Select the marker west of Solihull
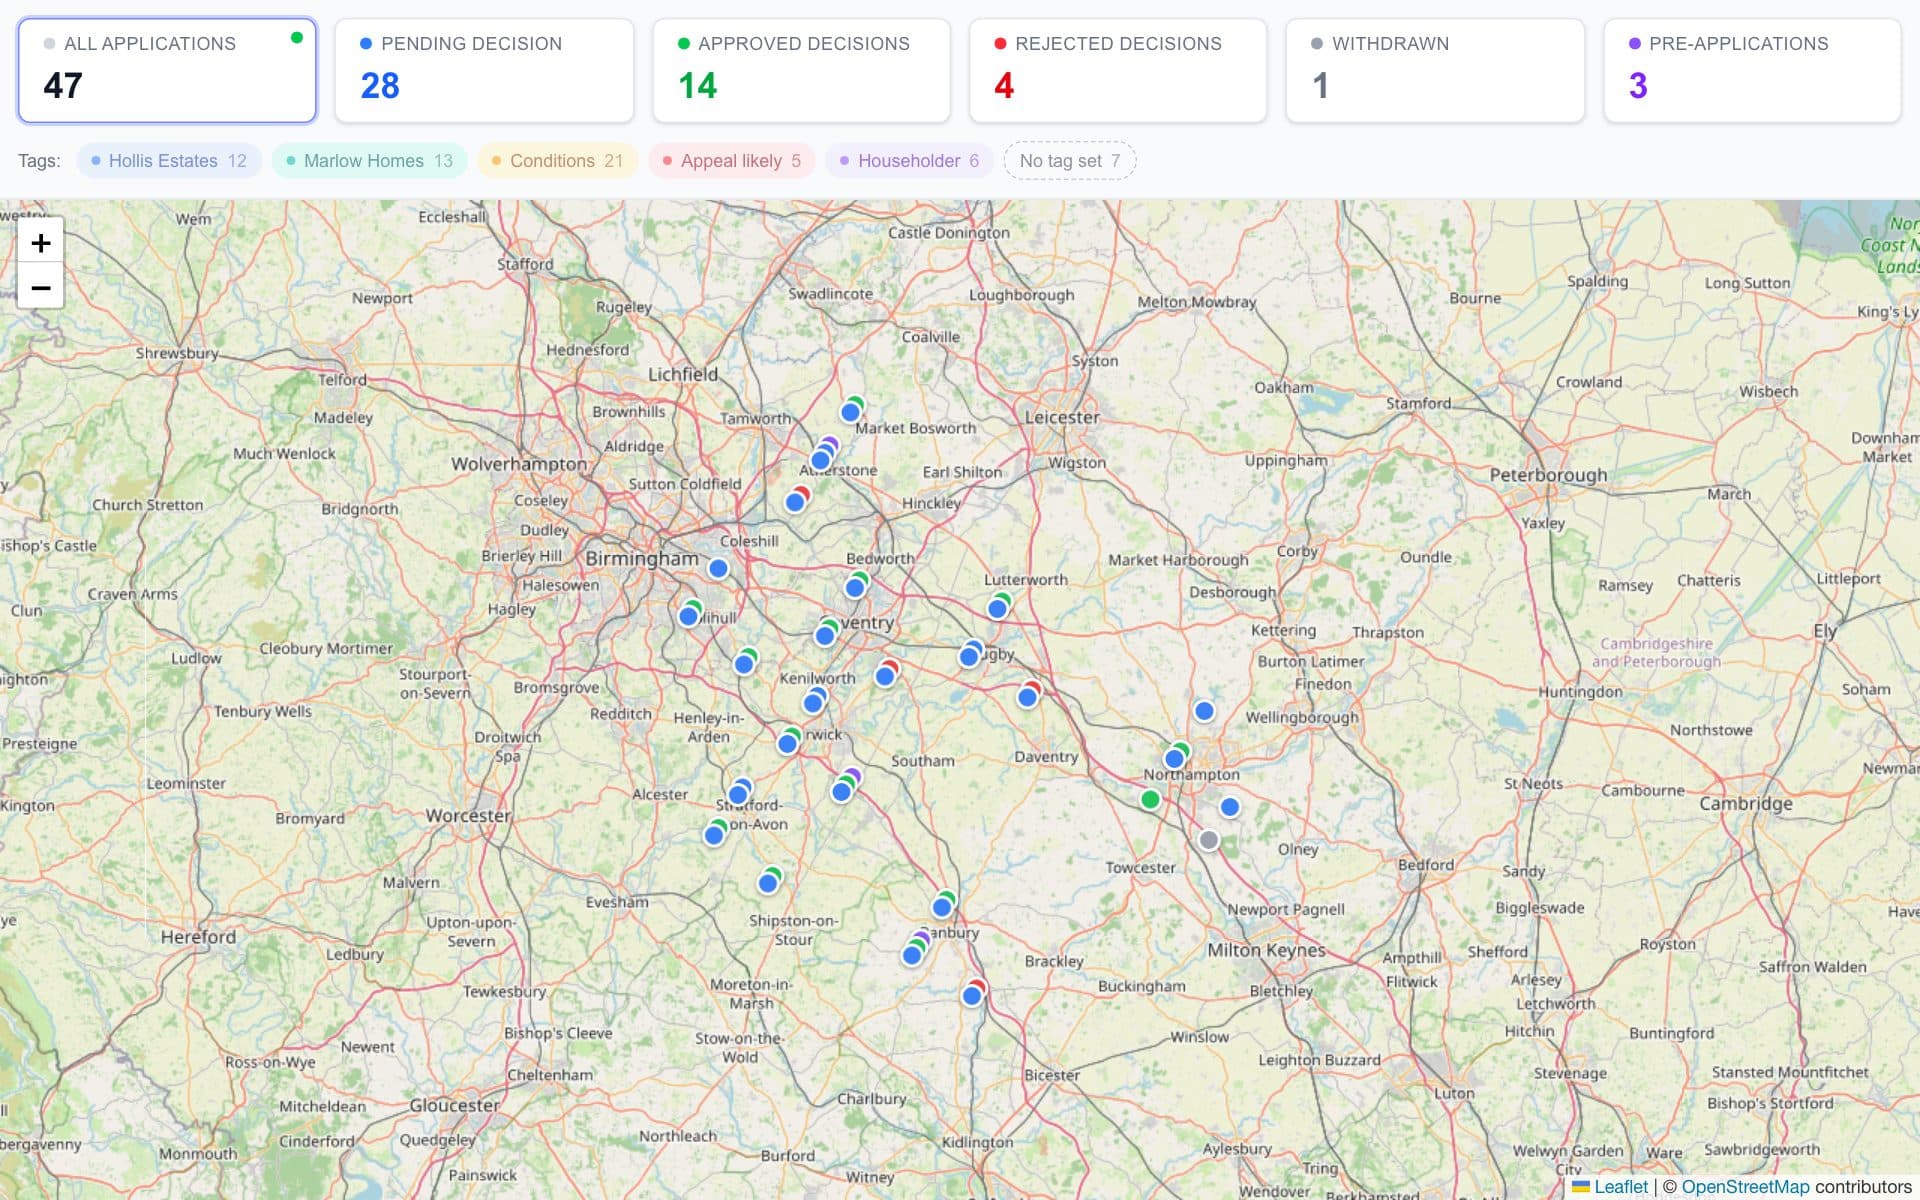The height and width of the screenshot is (1200, 1920). point(689,616)
